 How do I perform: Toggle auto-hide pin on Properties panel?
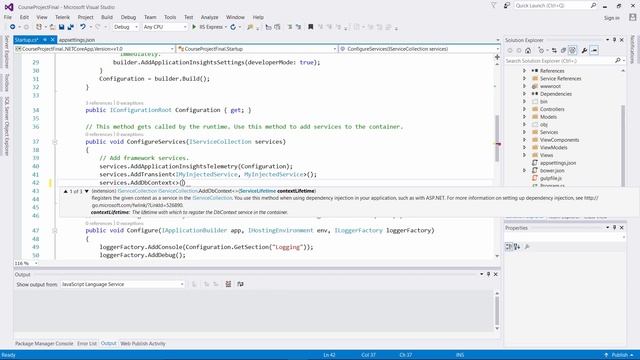click(614, 228)
